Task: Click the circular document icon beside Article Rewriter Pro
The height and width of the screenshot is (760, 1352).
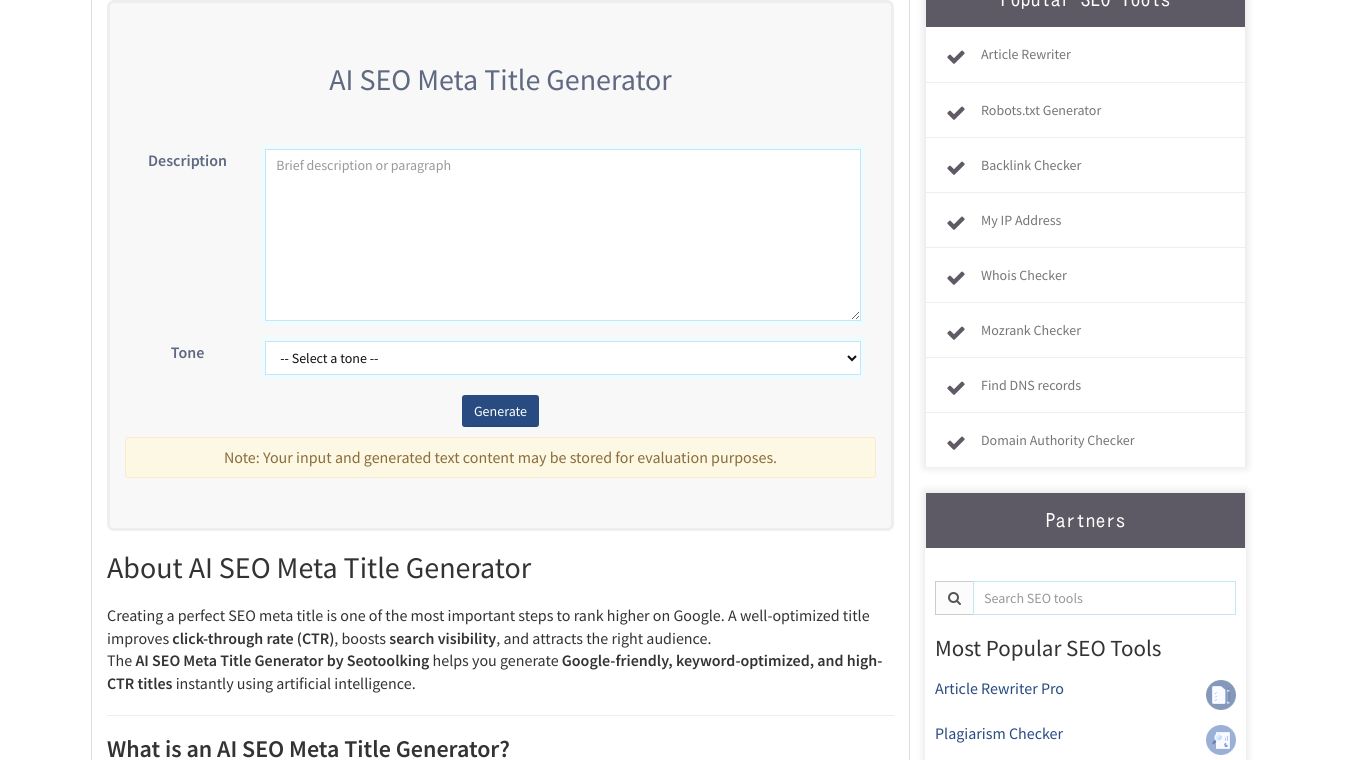Action: coord(1221,694)
